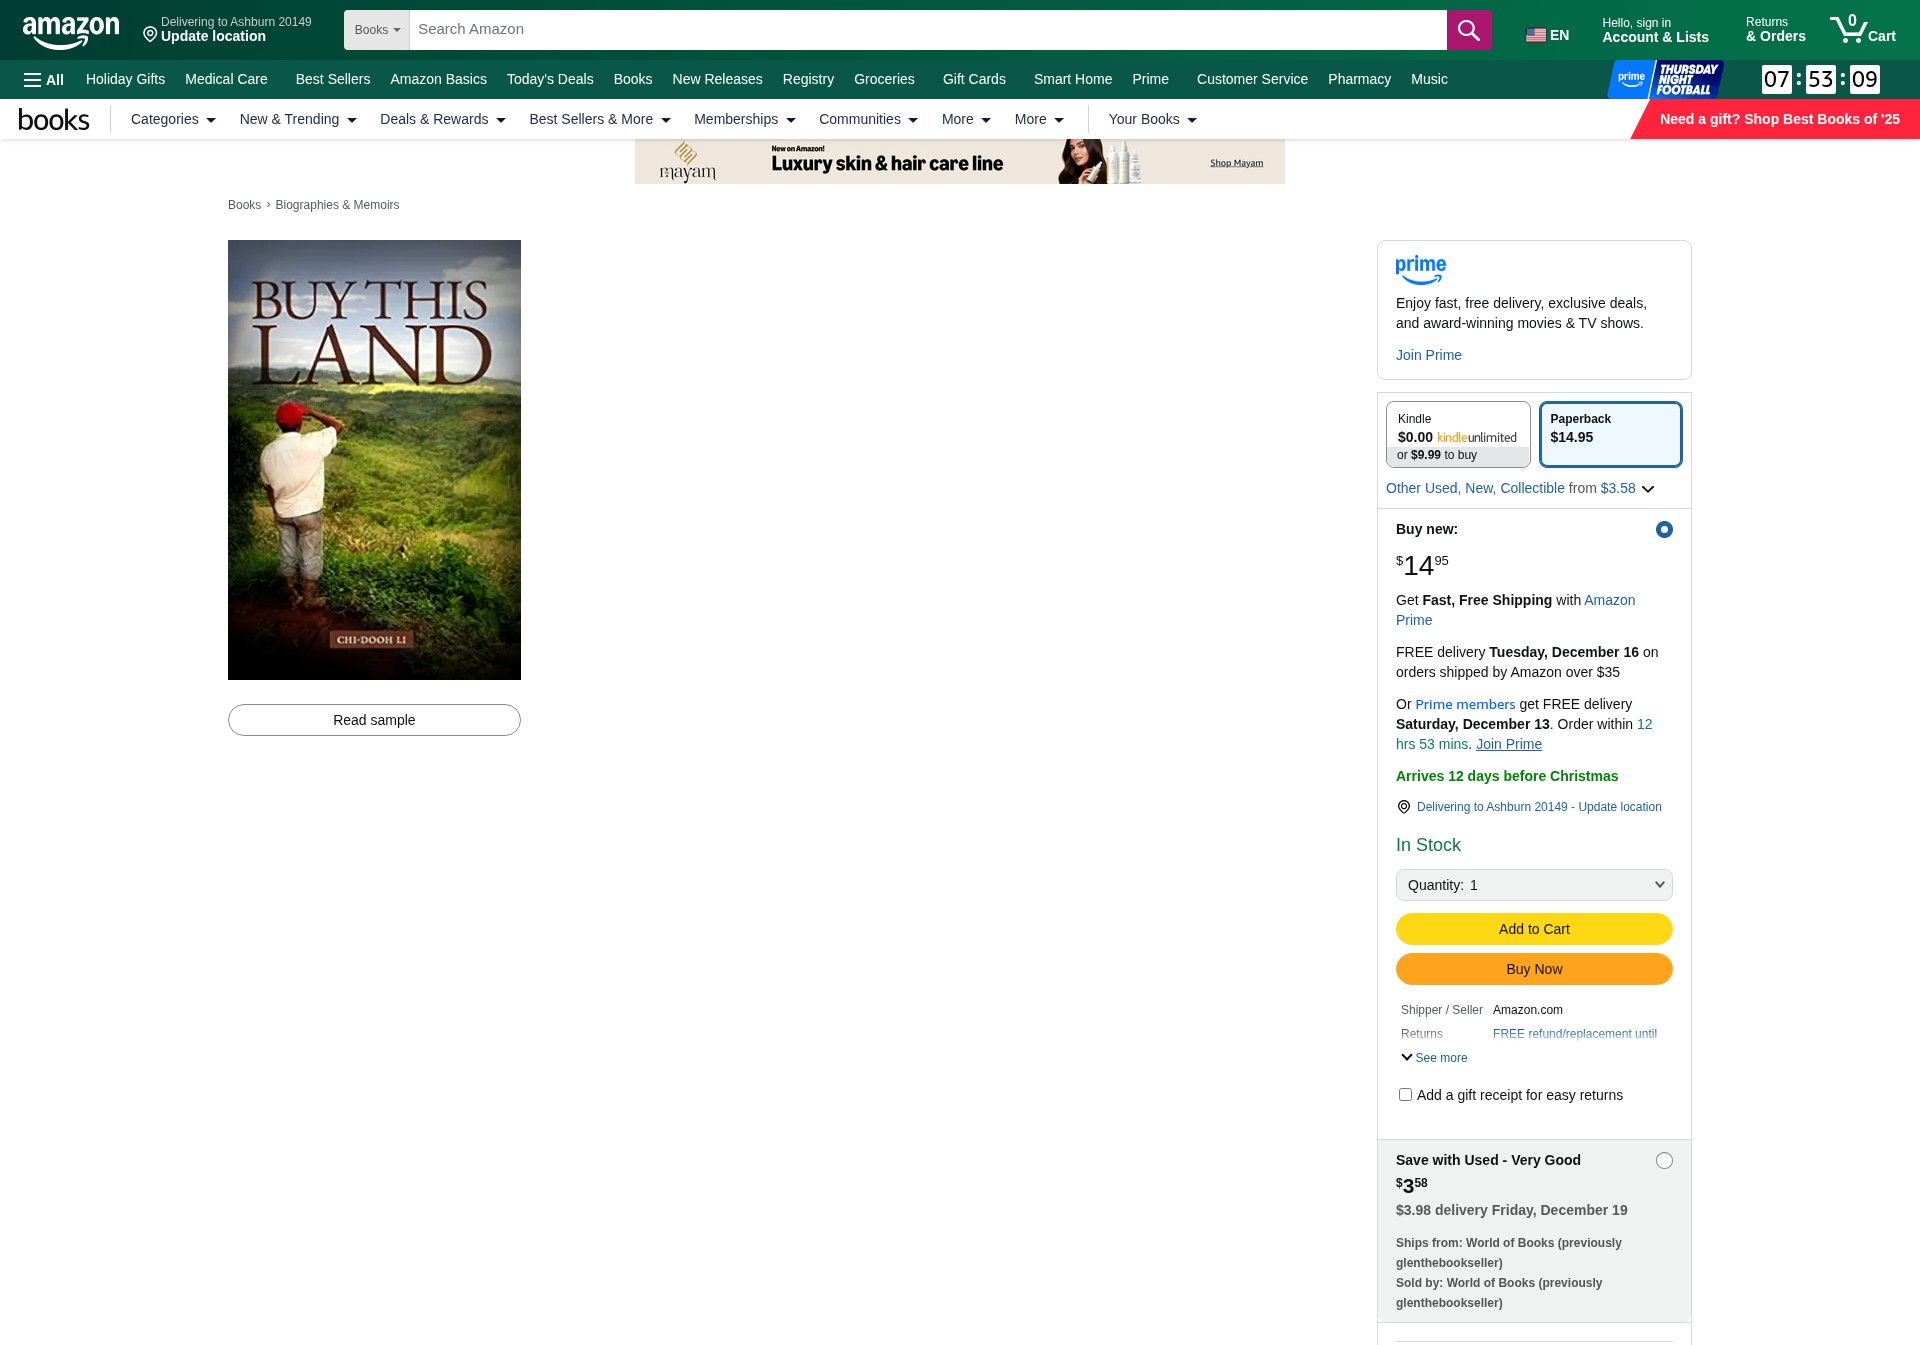1920x1345 pixels.
Task: Go to Holiday Gifts
Action: pyautogui.click(x=125, y=80)
